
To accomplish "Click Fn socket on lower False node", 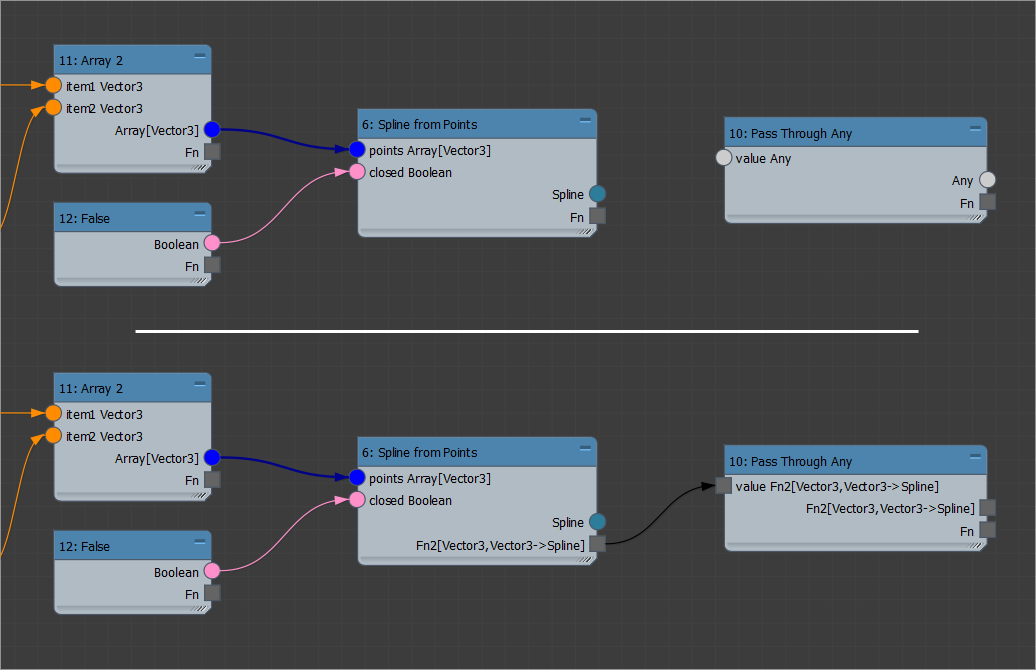I will tap(212, 593).
